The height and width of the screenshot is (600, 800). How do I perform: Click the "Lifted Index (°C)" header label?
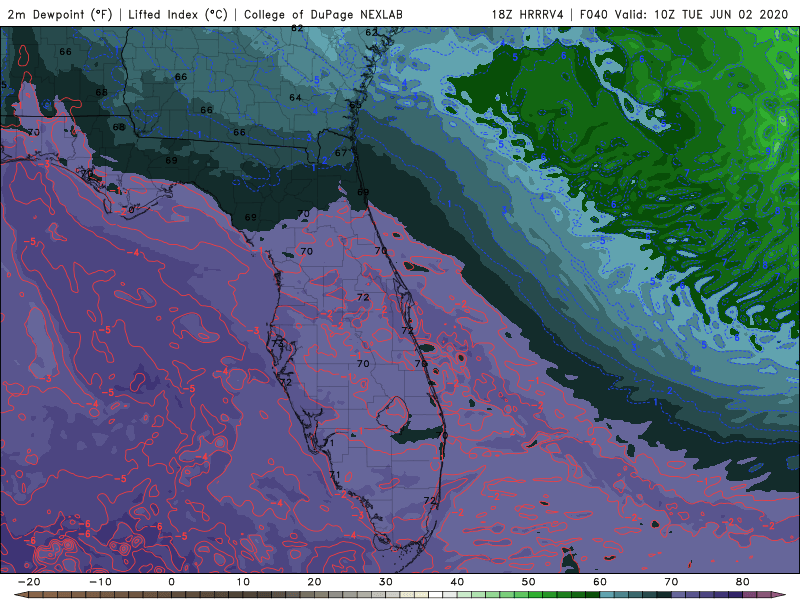tap(178, 14)
